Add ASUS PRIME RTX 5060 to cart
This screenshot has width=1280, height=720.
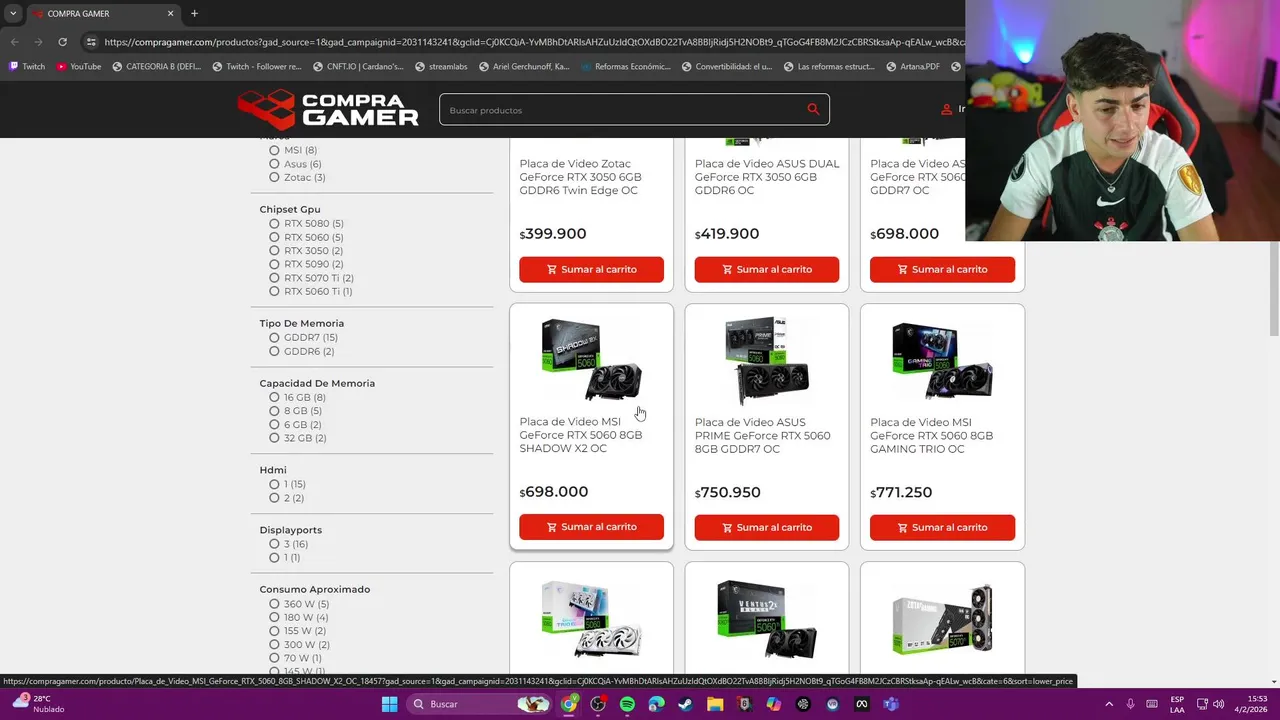(x=767, y=527)
